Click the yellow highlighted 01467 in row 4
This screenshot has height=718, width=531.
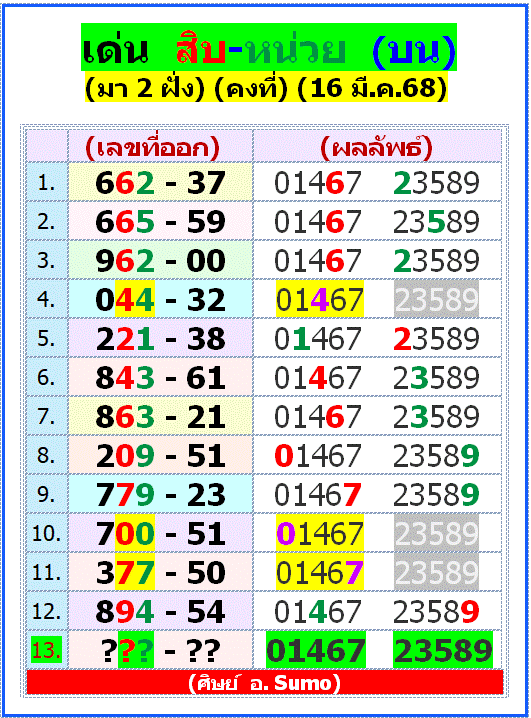(x=320, y=299)
